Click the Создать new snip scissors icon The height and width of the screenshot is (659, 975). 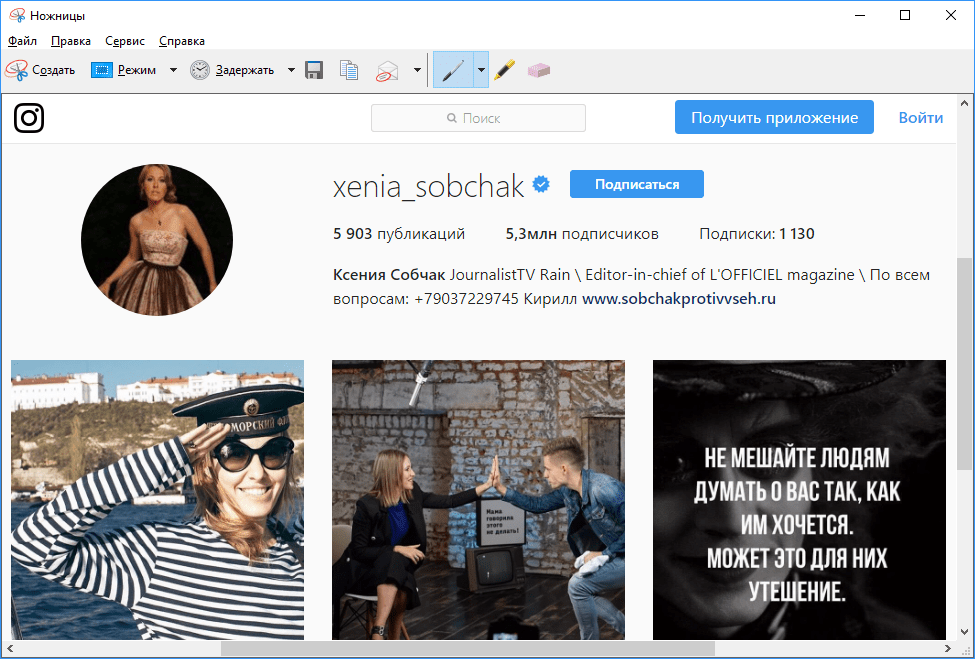17,70
